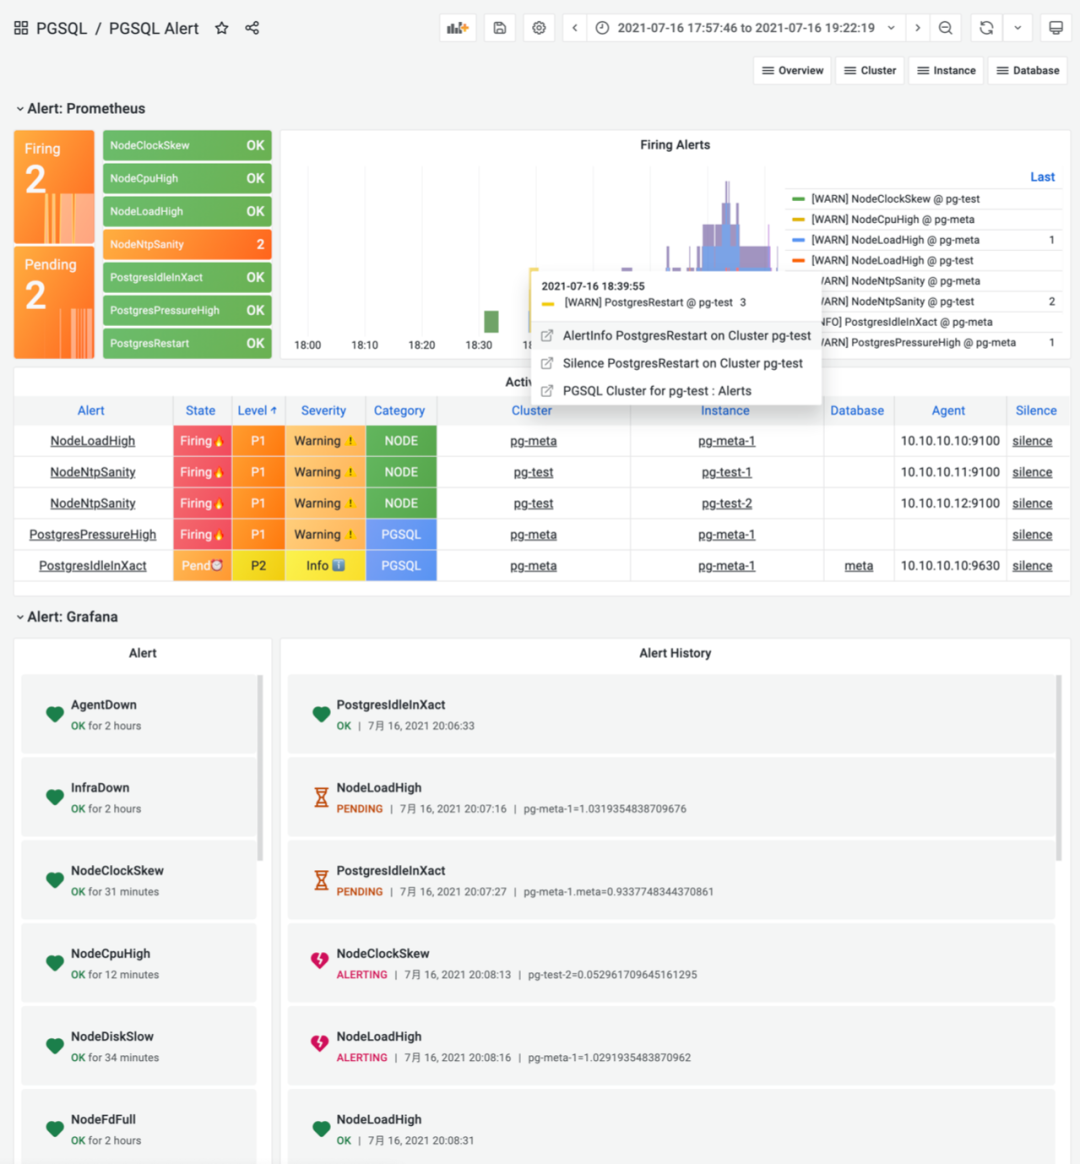The height and width of the screenshot is (1164, 1080).
Task: Select the NodeNtpSanity status showing 2
Action: click(187, 244)
